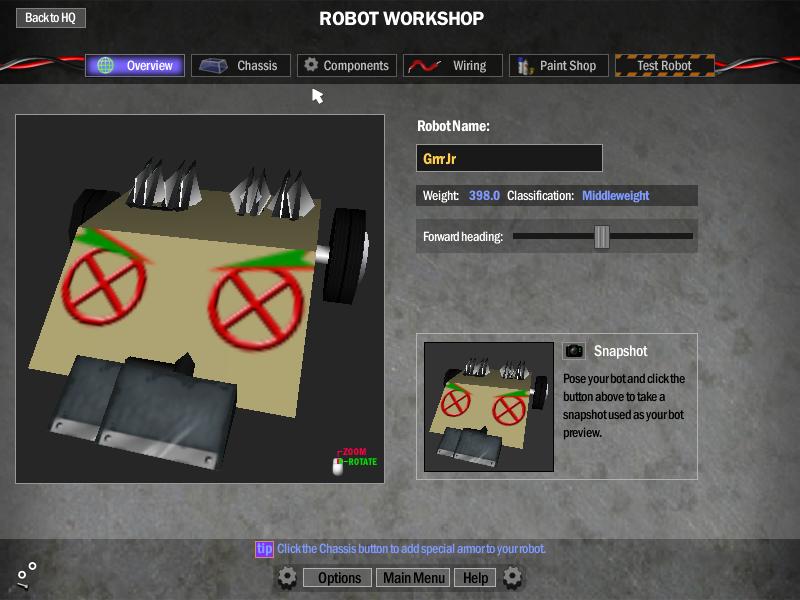Edit the Robot Name field
This screenshot has height=600, width=800.
pos(509,158)
